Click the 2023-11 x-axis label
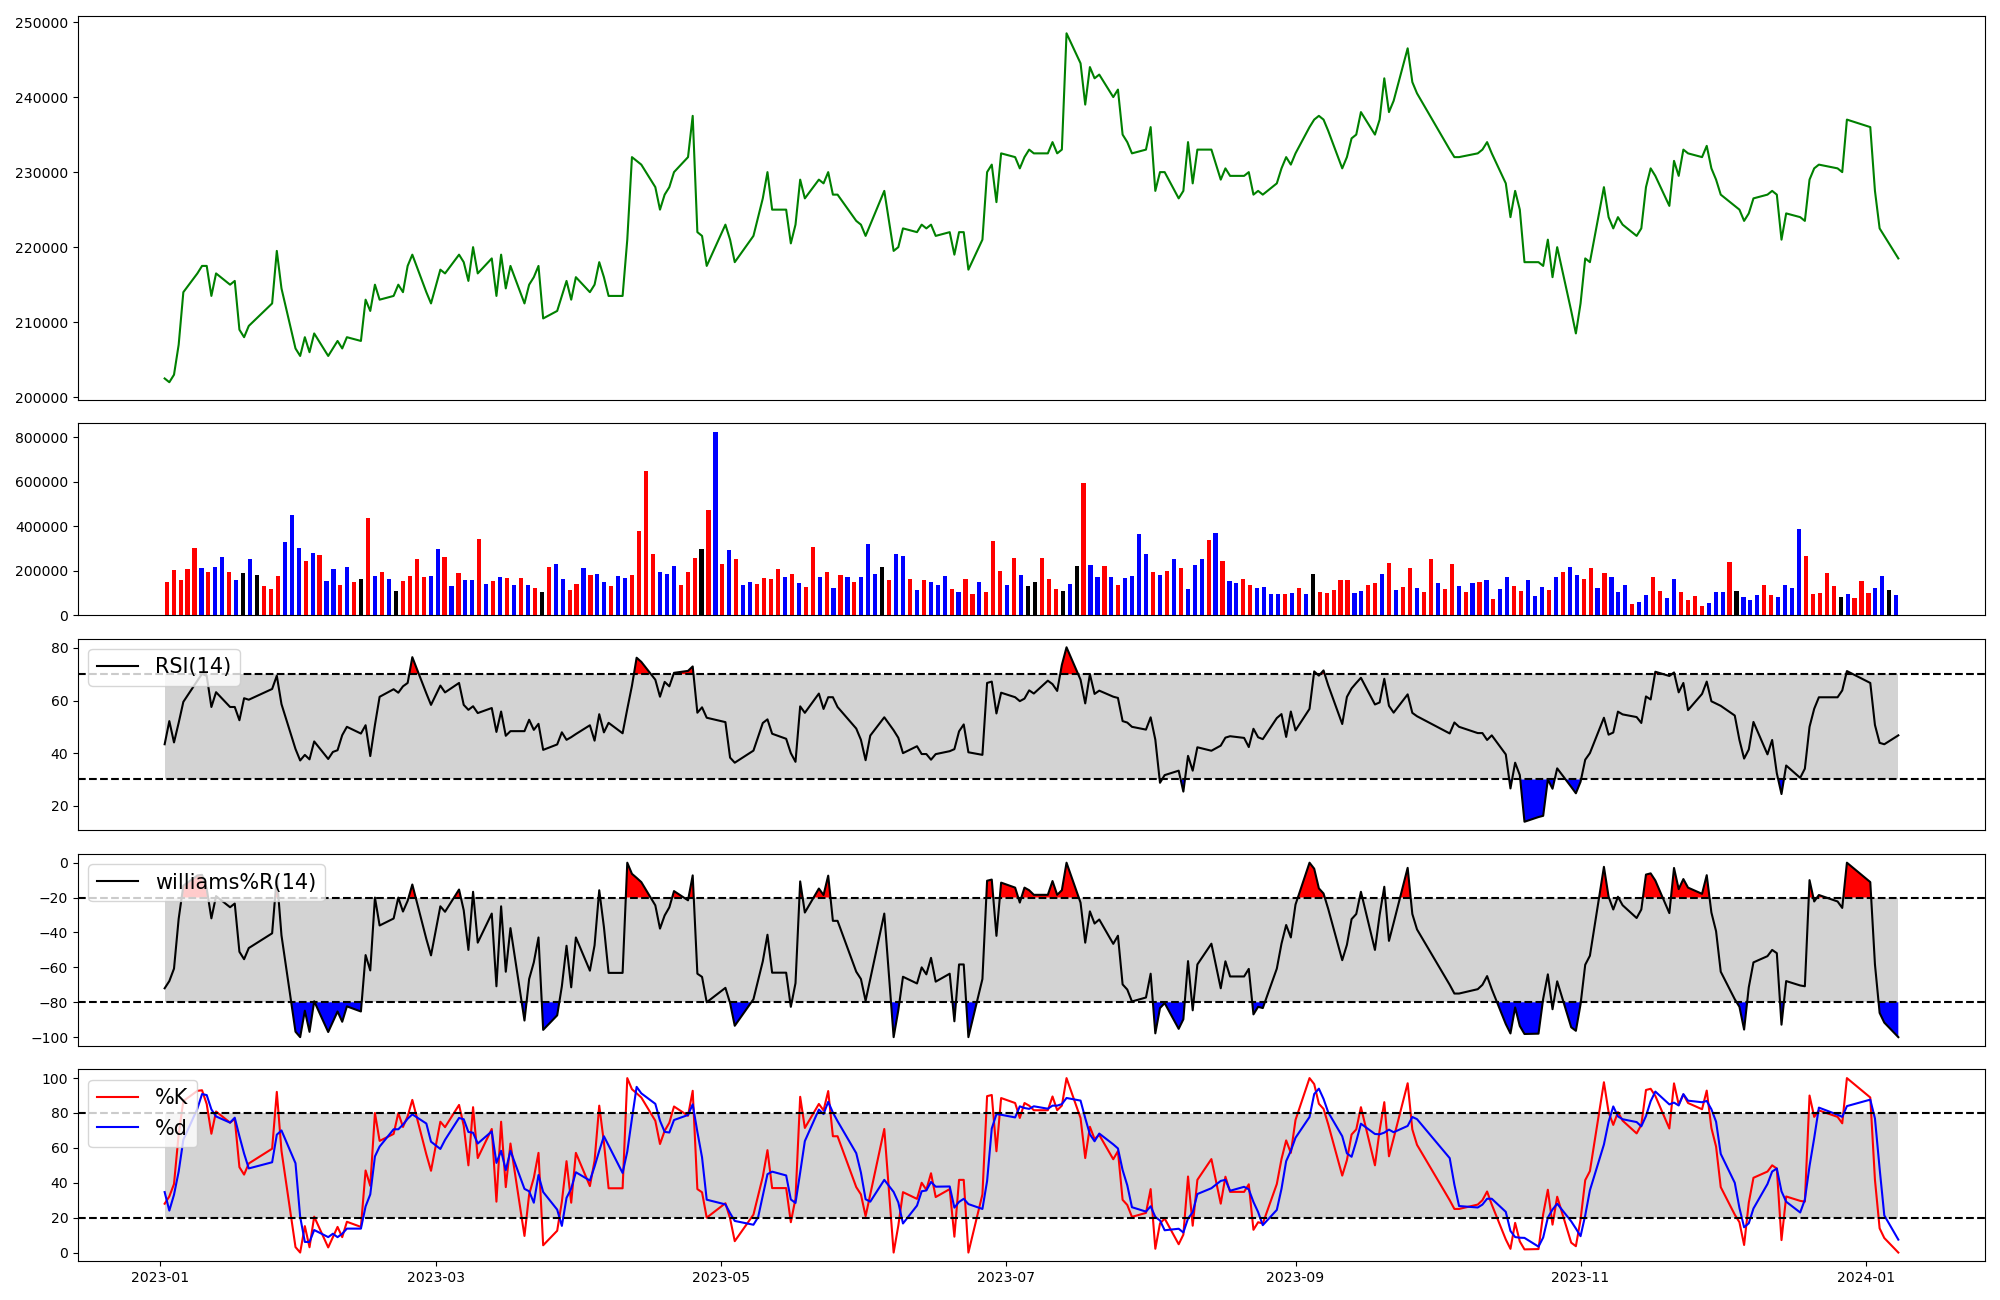 pyautogui.click(x=1580, y=1277)
